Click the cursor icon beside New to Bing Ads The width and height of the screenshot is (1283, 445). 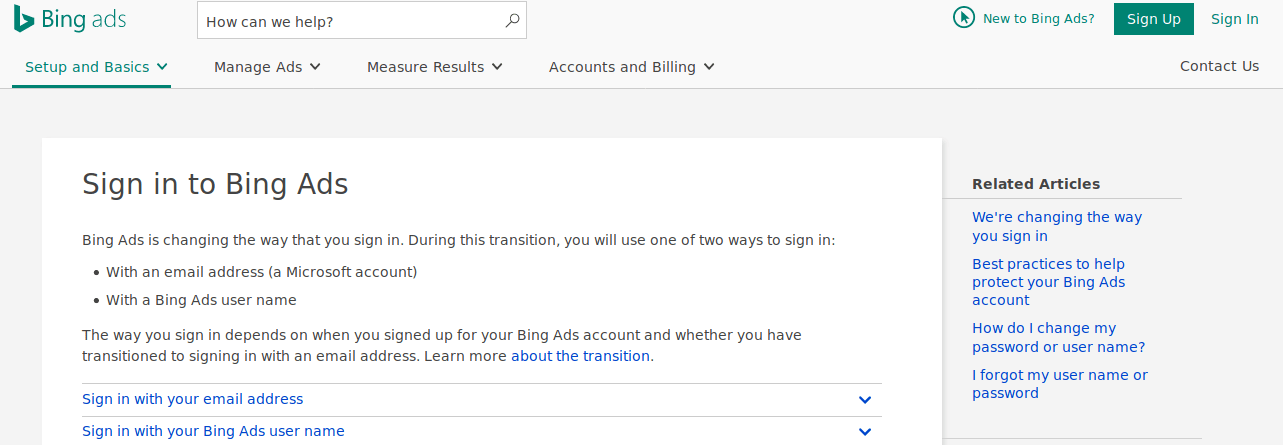(x=964, y=18)
